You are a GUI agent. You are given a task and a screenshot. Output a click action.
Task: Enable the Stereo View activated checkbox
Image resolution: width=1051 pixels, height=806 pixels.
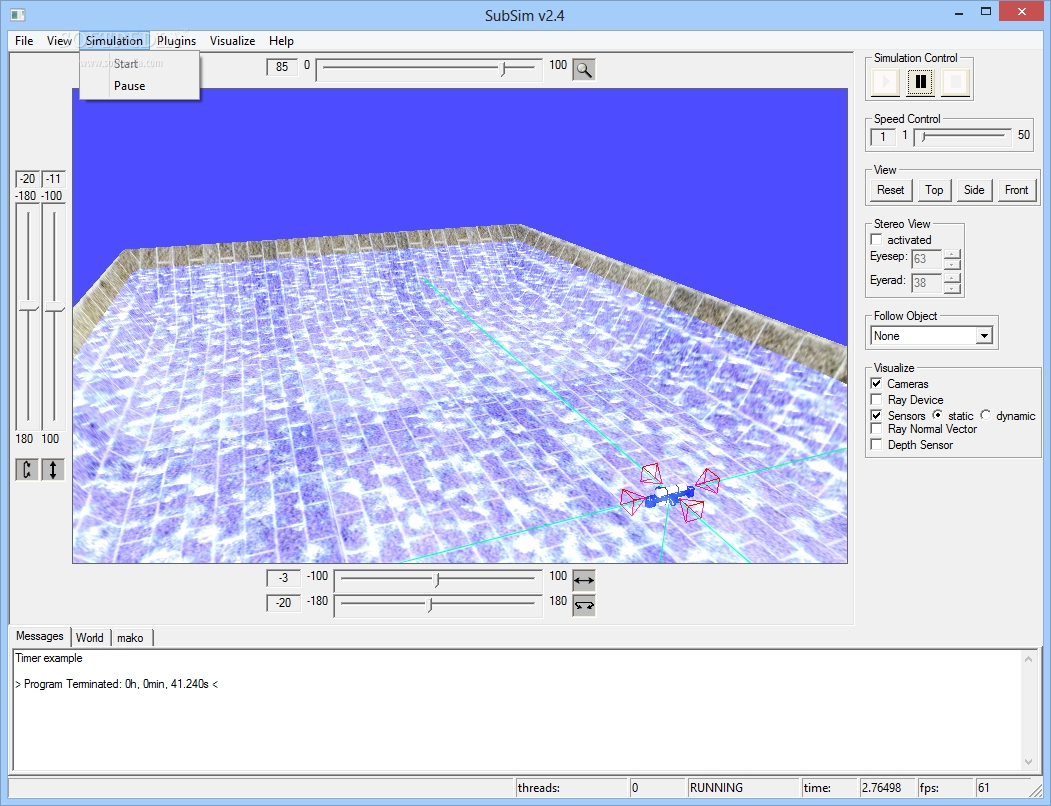coord(876,239)
